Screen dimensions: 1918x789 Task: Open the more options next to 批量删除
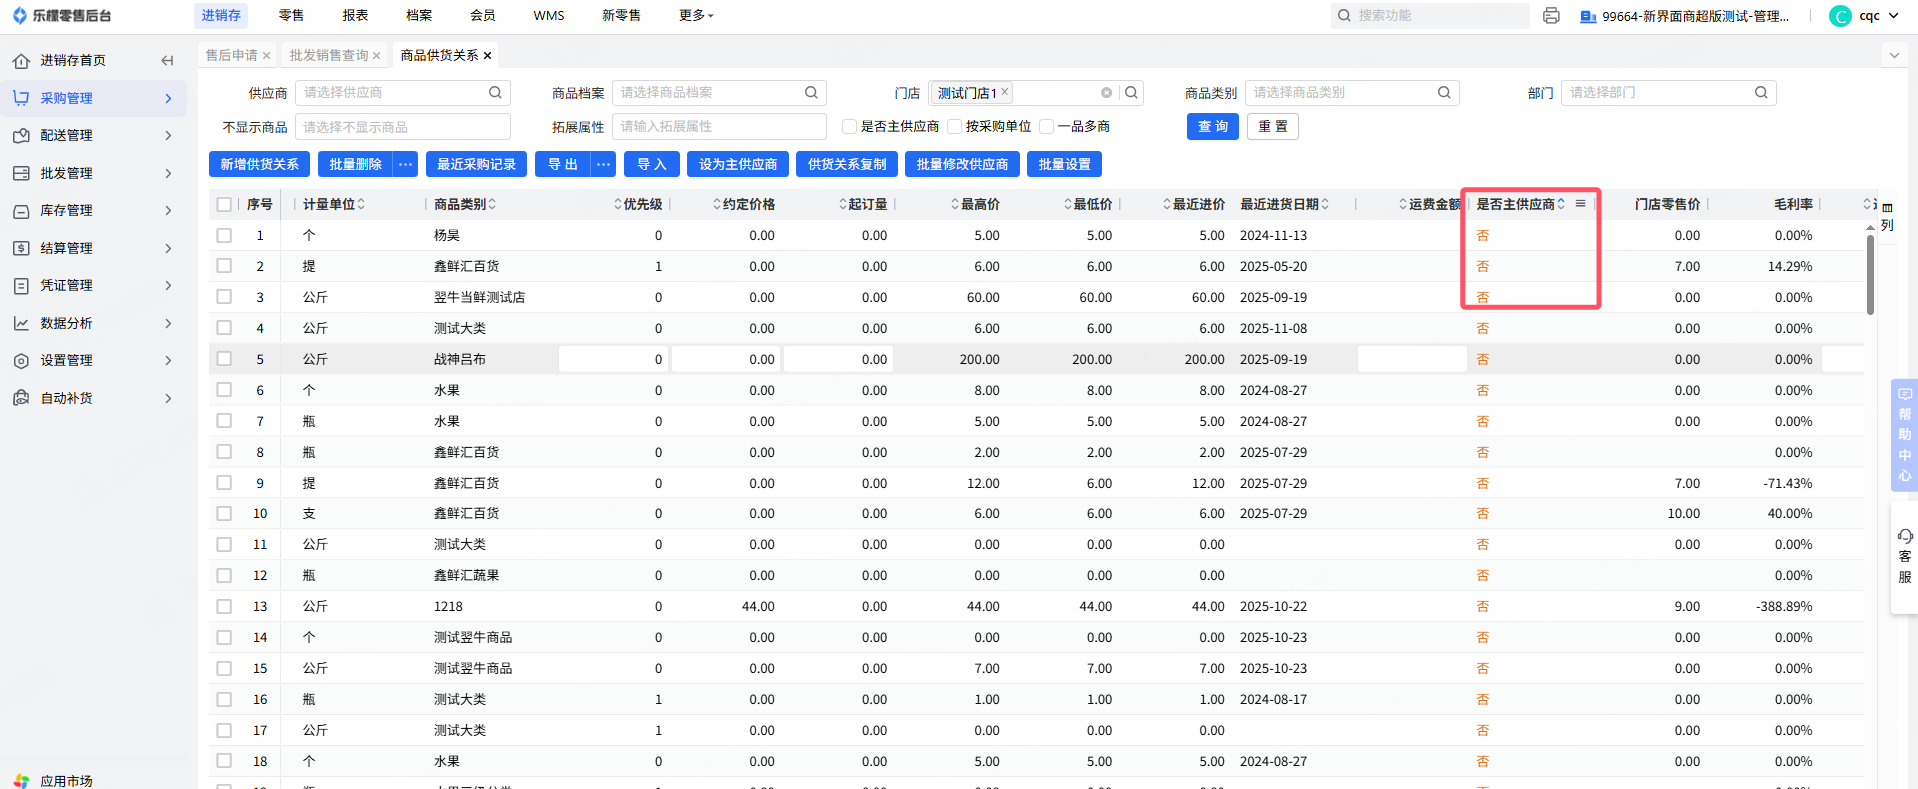click(405, 165)
